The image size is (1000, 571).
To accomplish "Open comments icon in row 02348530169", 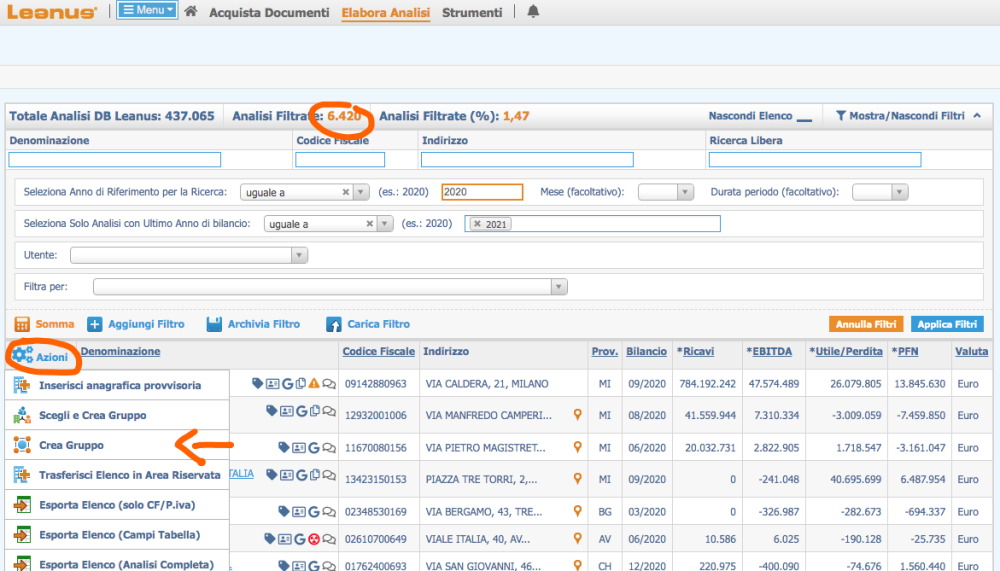I will 328,512.
